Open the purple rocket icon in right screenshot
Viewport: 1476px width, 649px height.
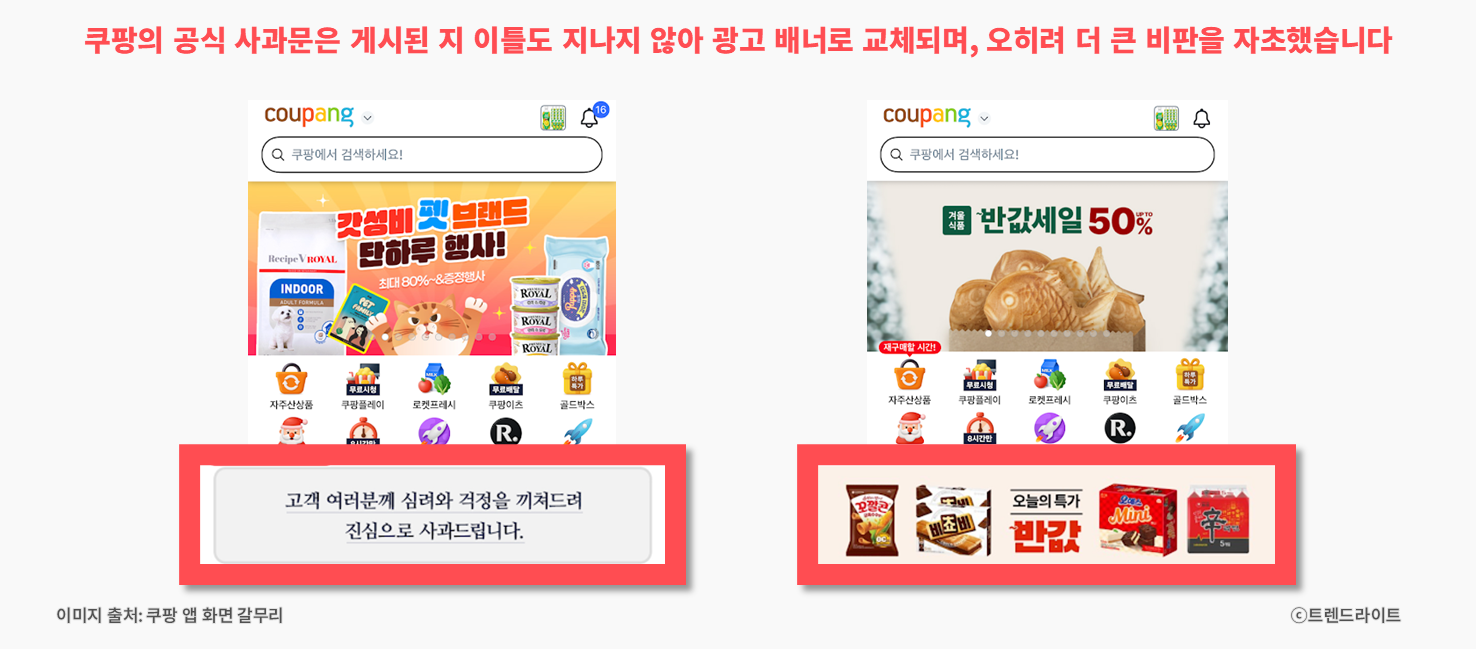pos(1050,428)
